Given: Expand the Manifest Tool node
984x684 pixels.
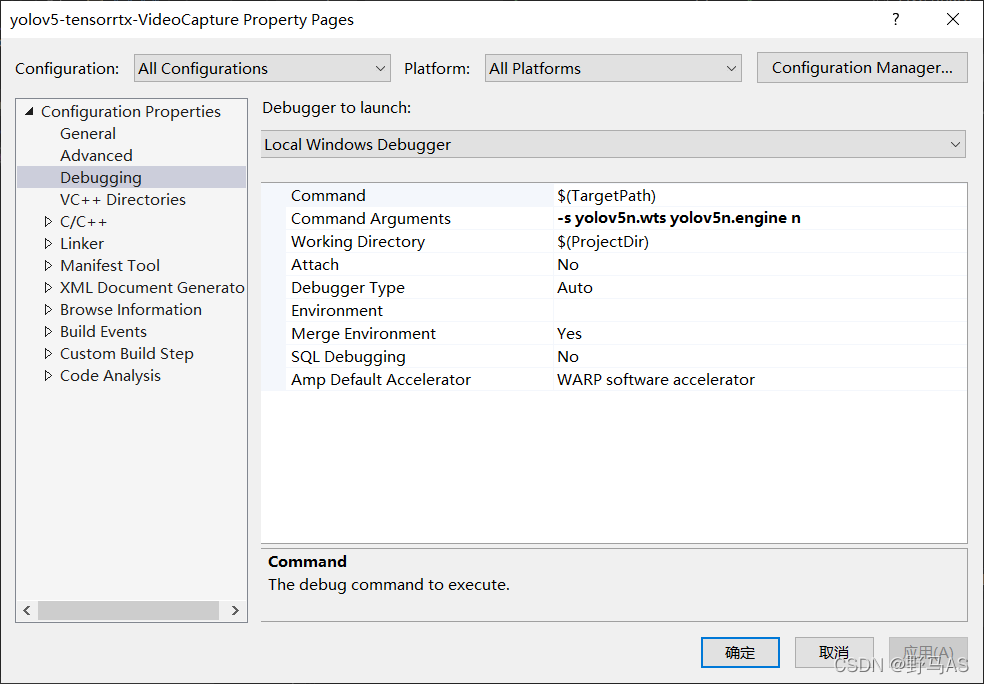Looking at the screenshot, I should point(48,266).
